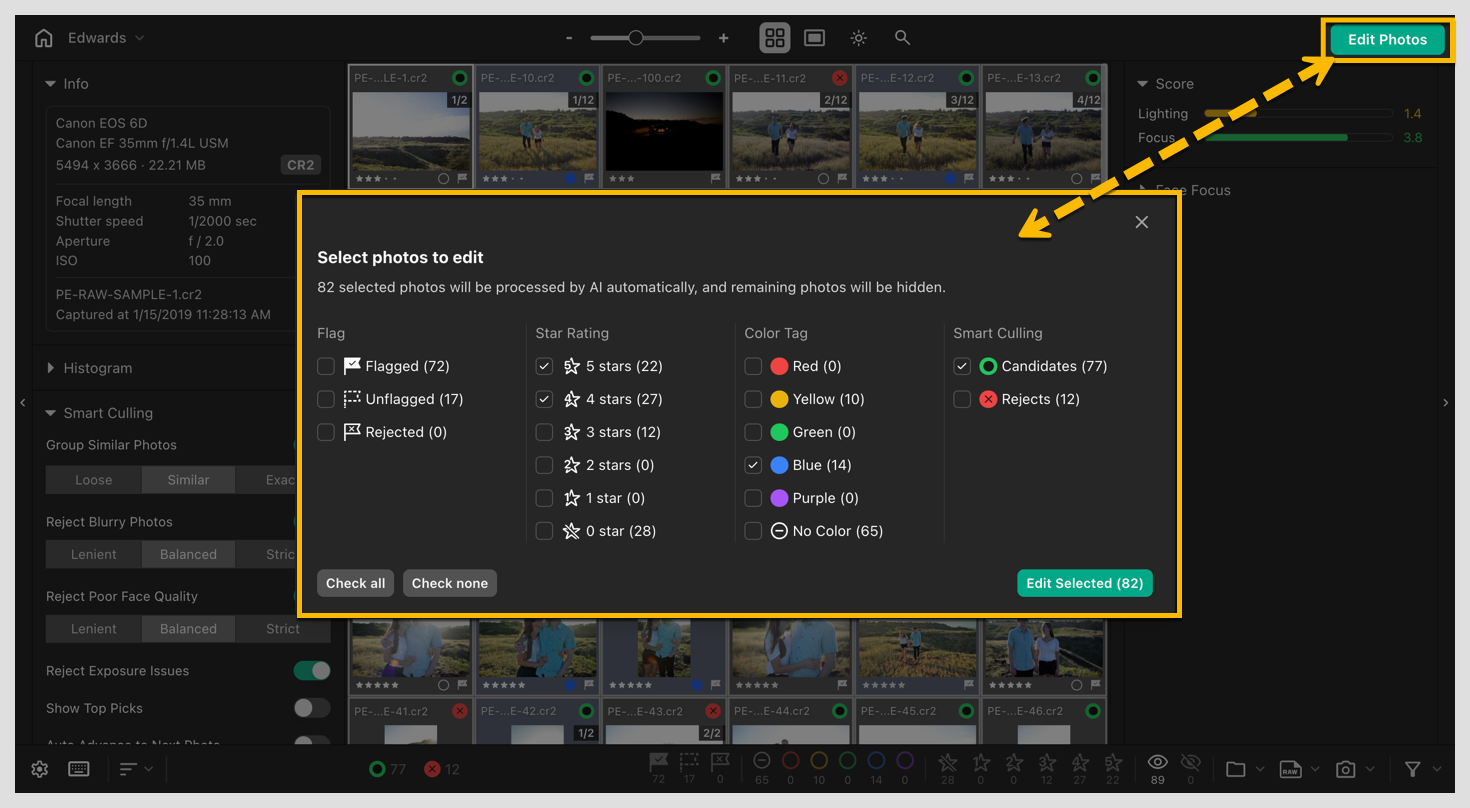This screenshot has height=808, width=1470.
Task: Open the filter funnel dropdown
Action: pos(1422,769)
